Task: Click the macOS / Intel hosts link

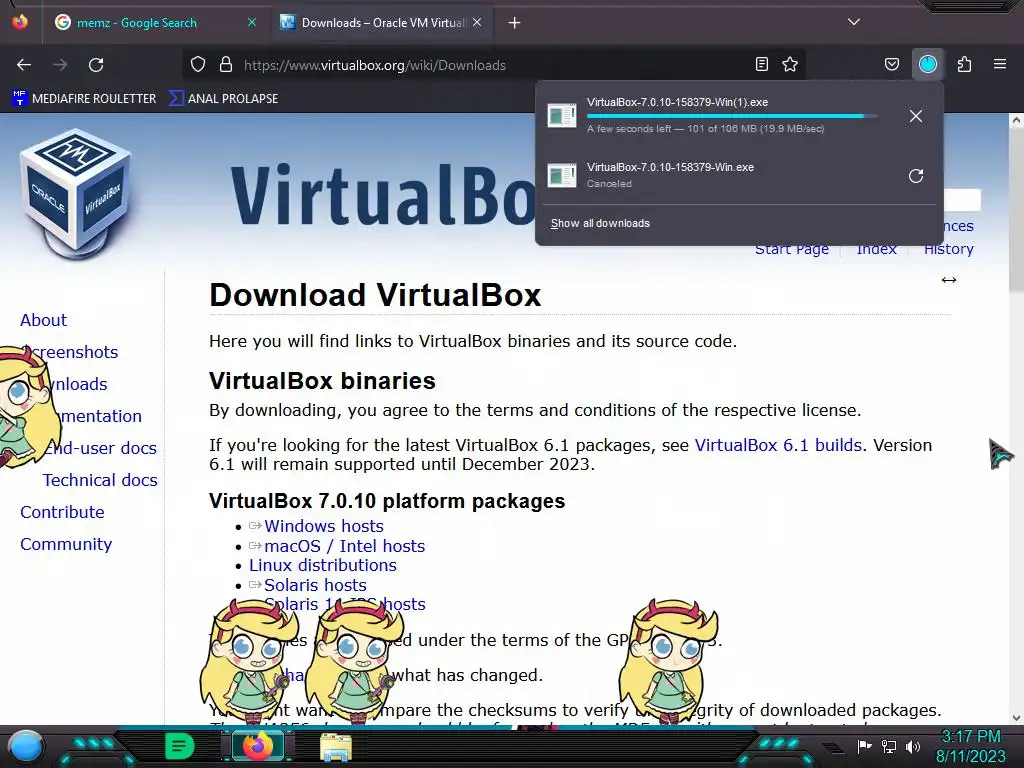Action: pyautogui.click(x=344, y=546)
